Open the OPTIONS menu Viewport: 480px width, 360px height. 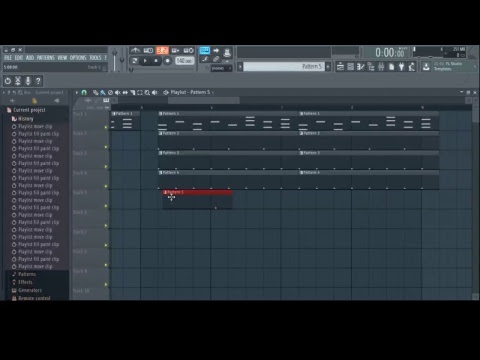click(78, 58)
